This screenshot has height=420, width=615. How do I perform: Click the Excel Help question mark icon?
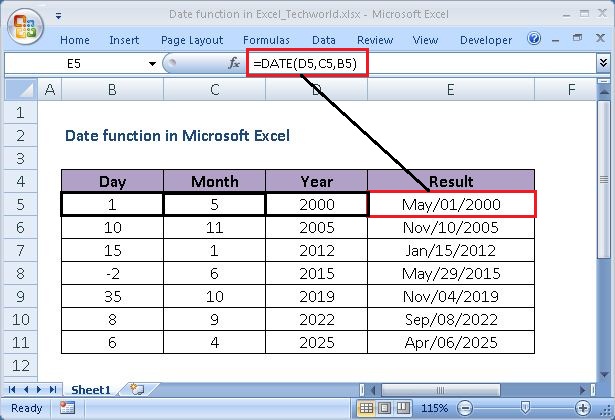534,38
